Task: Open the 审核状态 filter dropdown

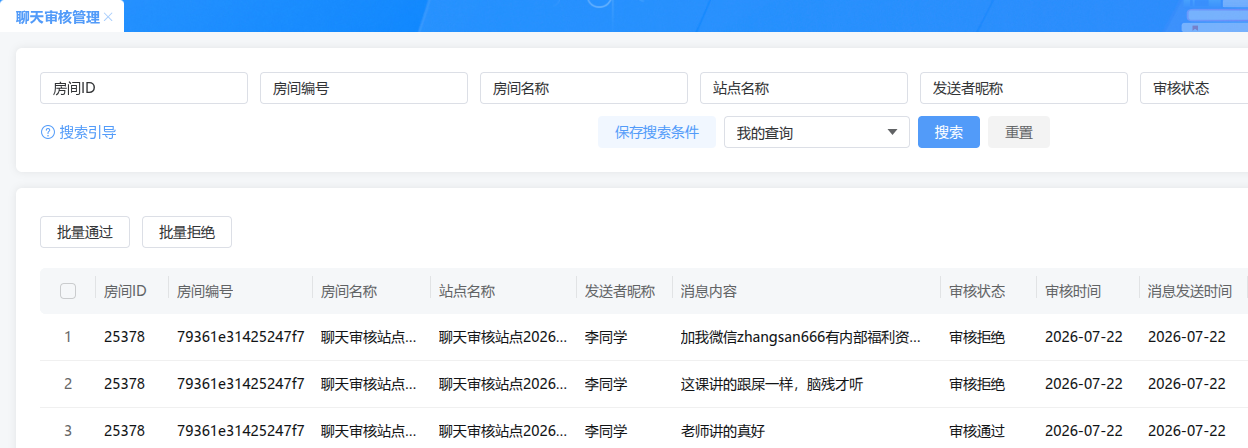Action: (1194, 88)
